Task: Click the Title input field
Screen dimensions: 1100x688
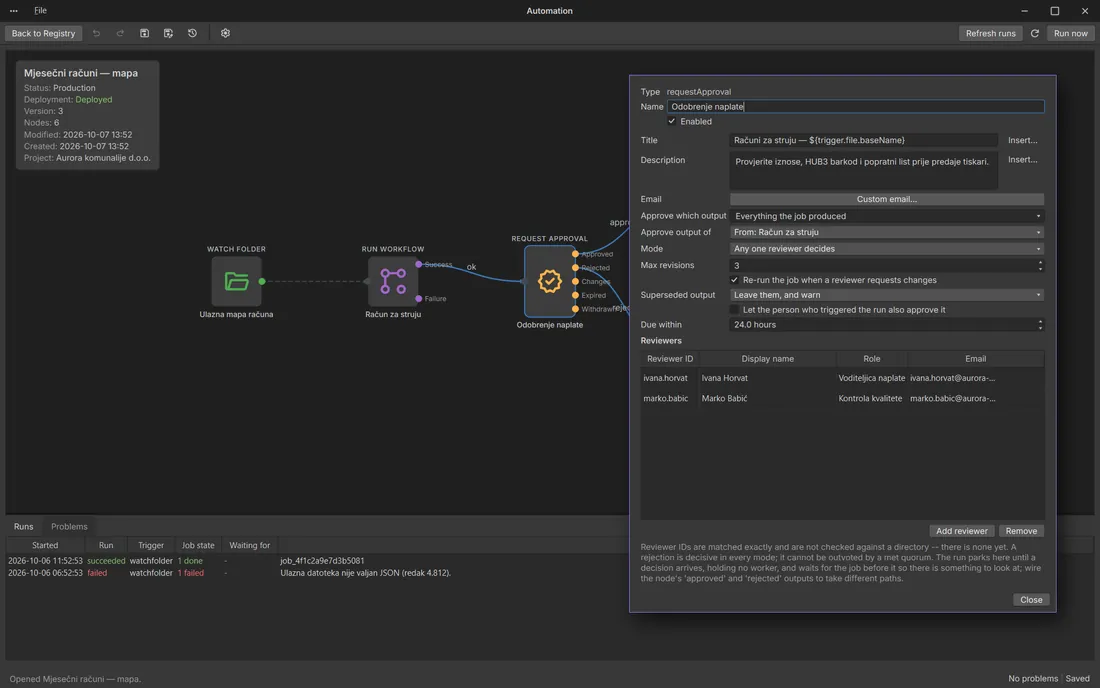Action: click(x=864, y=140)
